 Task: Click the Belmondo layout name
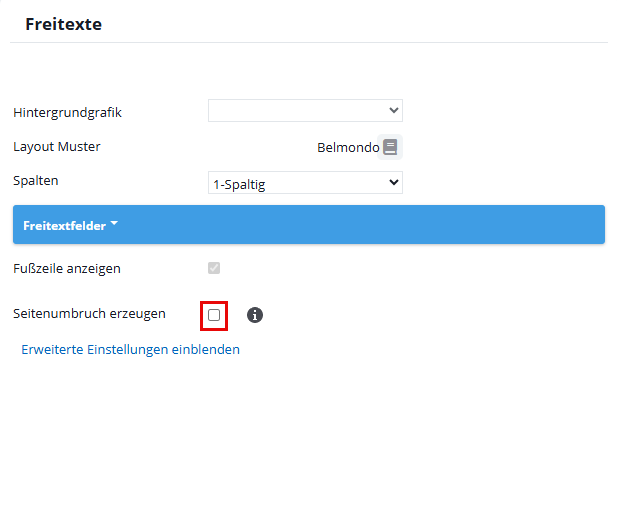[347, 148]
